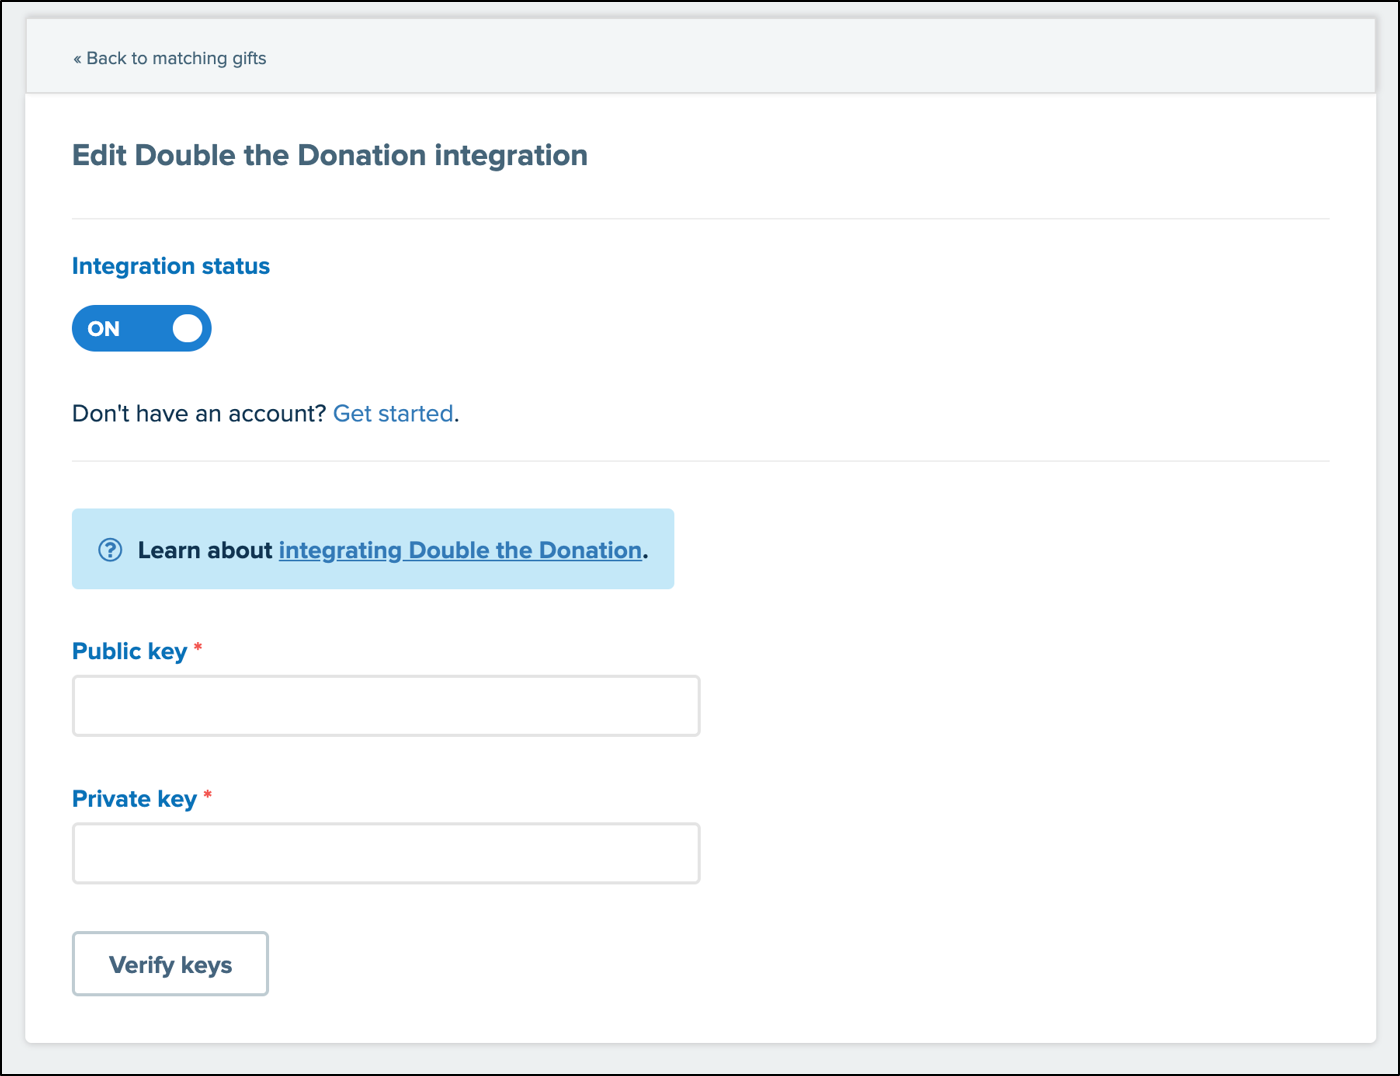The image size is (1400, 1076).
Task: Click the help question mark icon
Action: tap(110, 550)
